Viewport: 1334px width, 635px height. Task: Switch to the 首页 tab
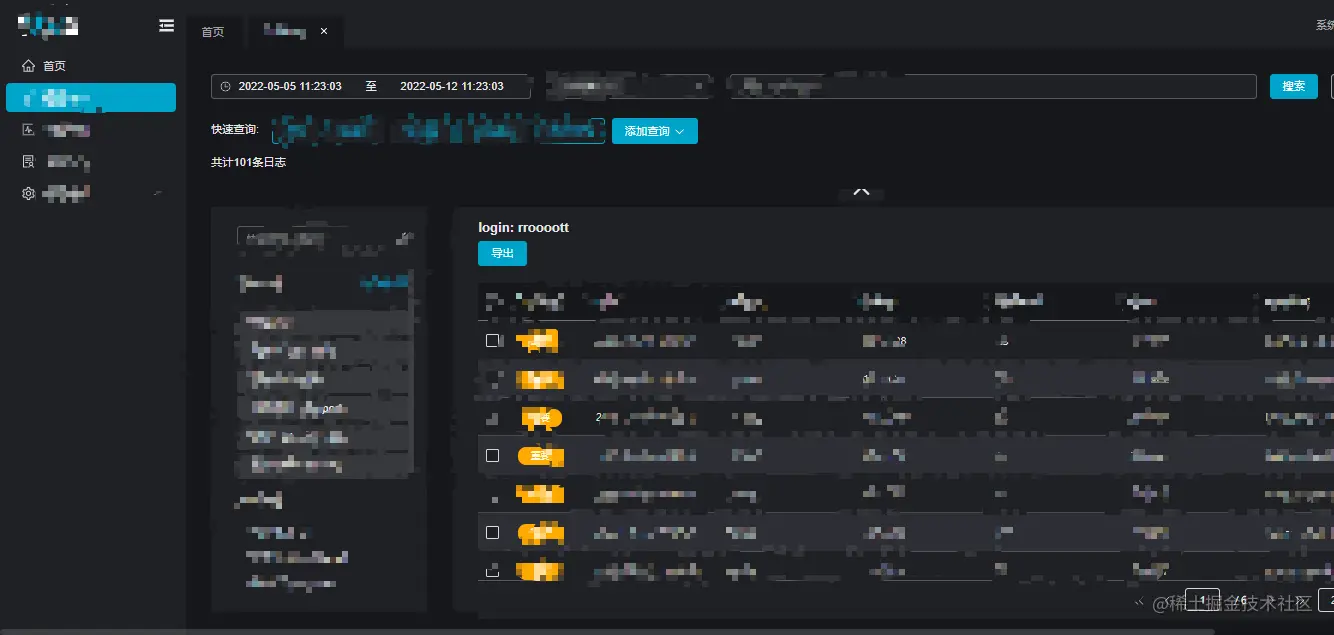click(213, 32)
